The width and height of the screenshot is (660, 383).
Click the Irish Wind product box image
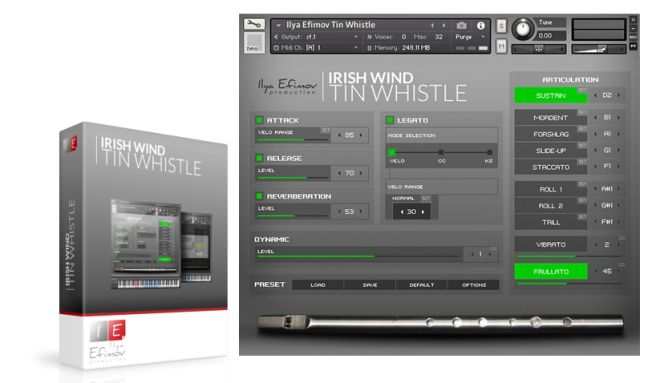(x=143, y=245)
